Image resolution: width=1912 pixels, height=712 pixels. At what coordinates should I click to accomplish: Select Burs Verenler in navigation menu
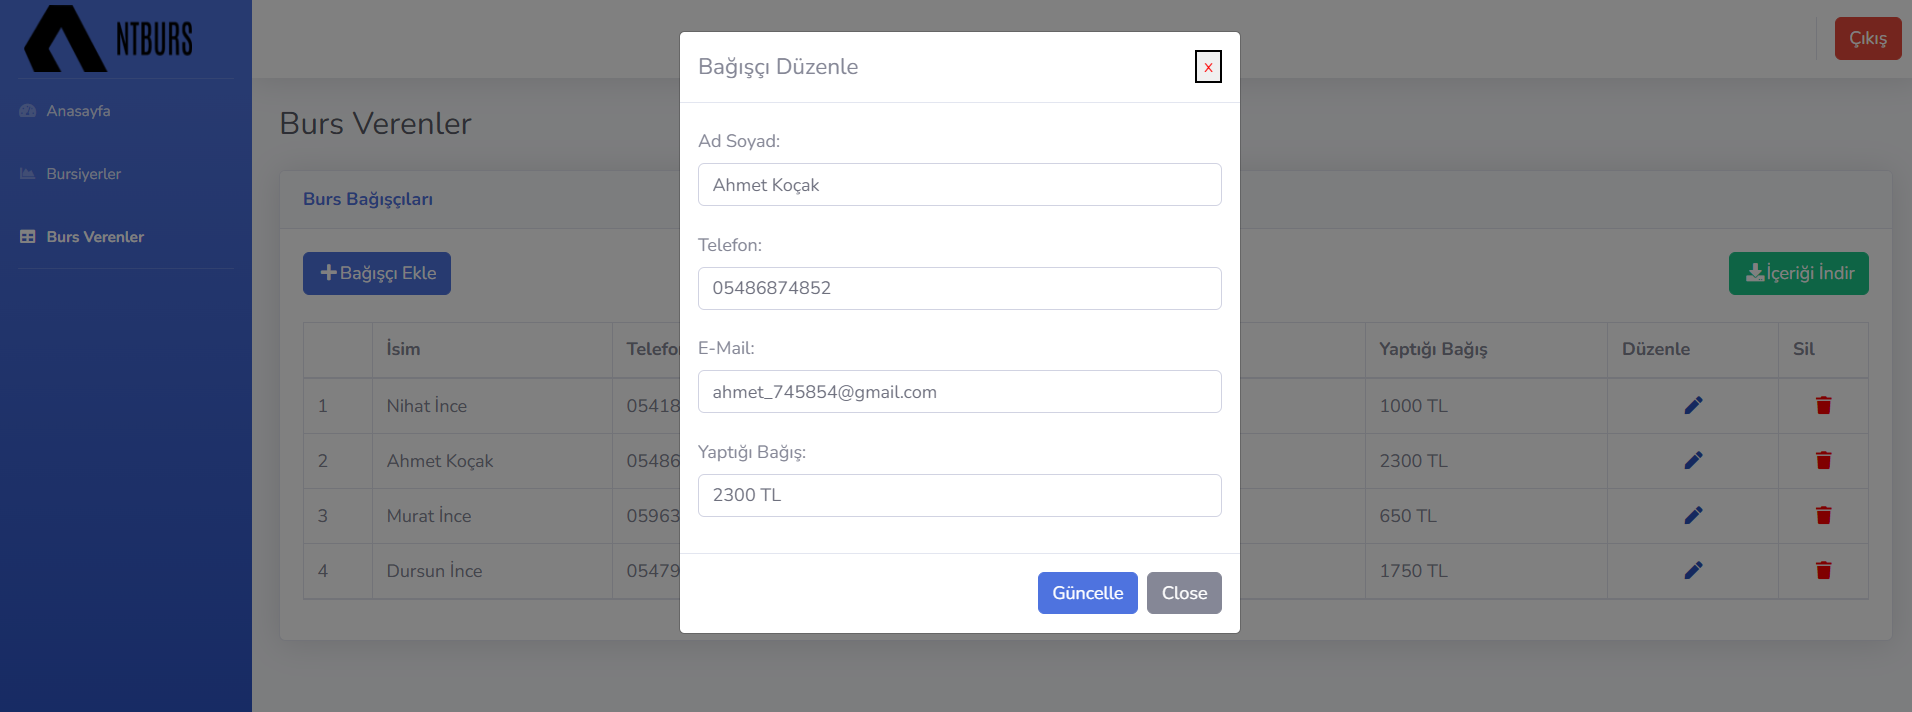pyautogui.click(x=93, y=236)
